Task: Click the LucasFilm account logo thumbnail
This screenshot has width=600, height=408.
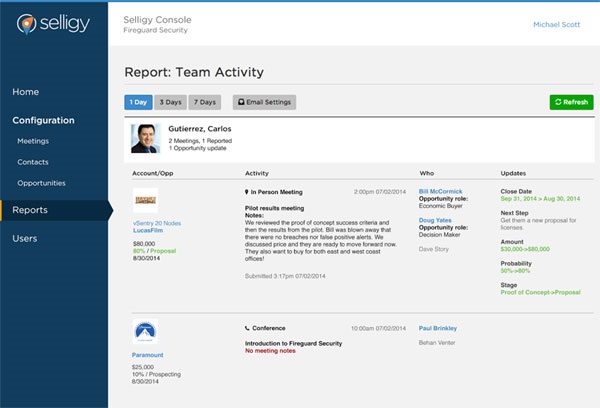Action: pyautogui.click(x=145, y=200)
